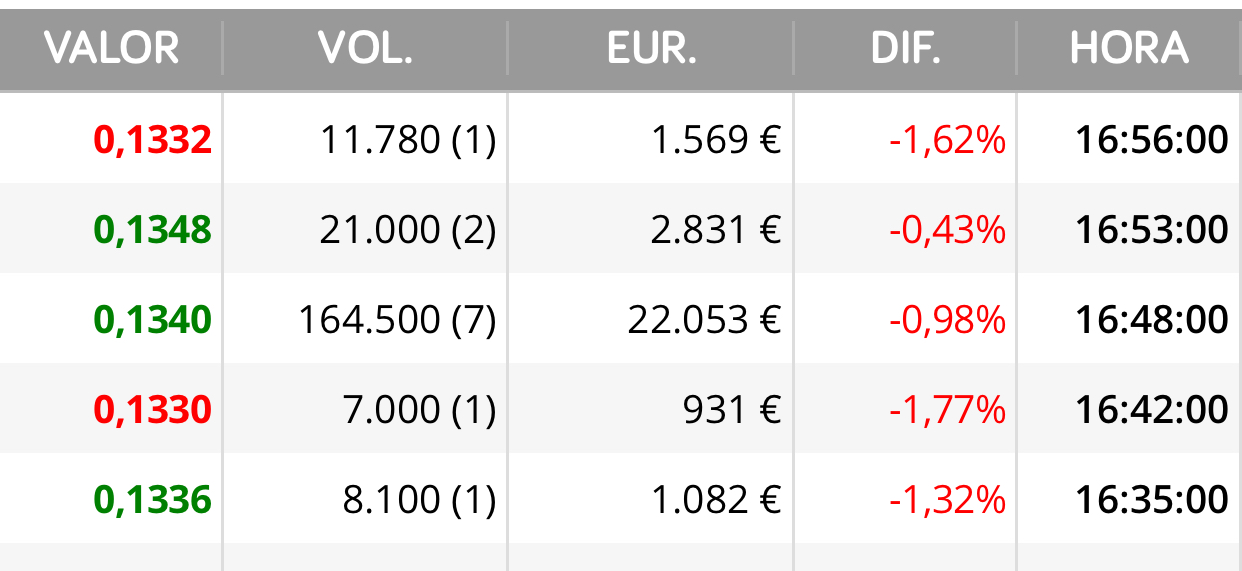Viewport: 1242px width, 571px height.
Task: Click the time 16:56:00
Action: (x=1152, y=140)
